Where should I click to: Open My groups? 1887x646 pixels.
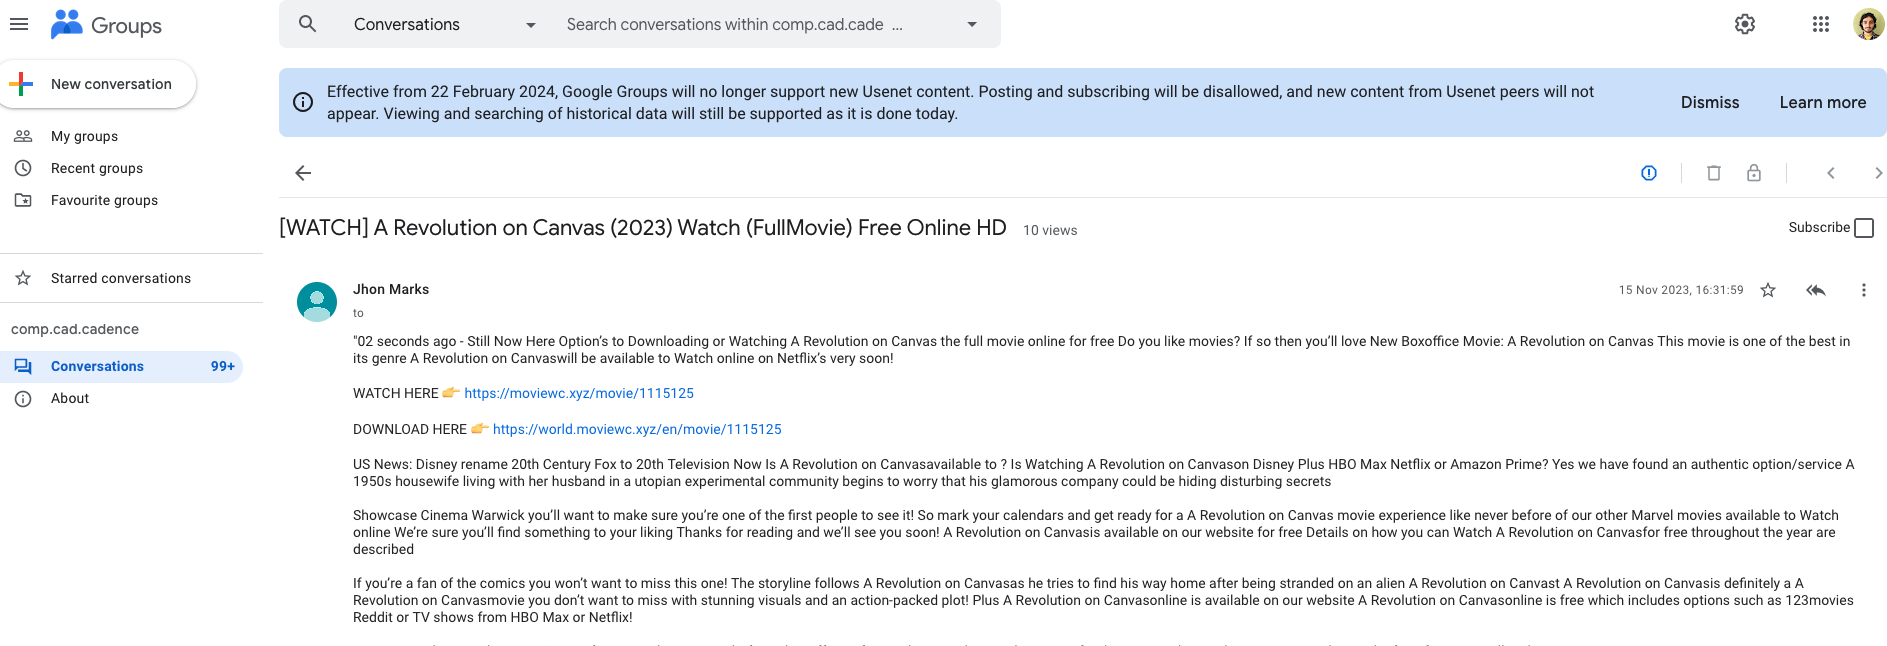click(x=84, y=136)
